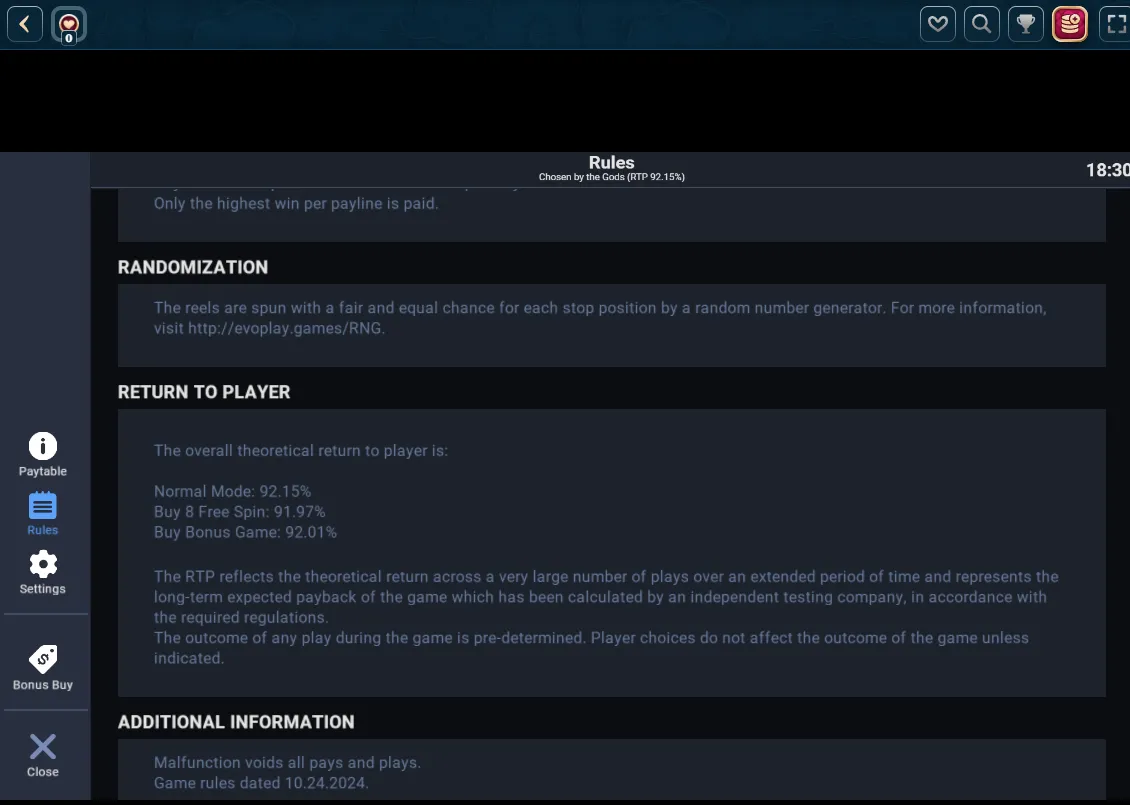The height and width of the screenshot is (805, 1130).
Task: Click the ADDITIONAL INFORMATION heading
Action: click(236, 722)
